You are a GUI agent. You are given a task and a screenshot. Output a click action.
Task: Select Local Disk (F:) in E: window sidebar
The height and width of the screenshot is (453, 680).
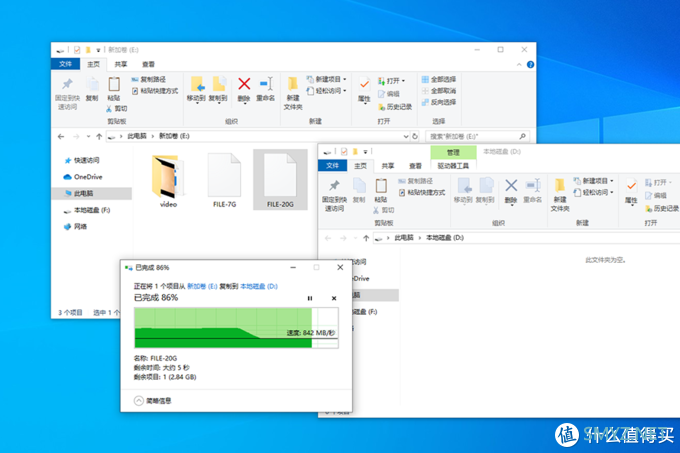pyautogui.click(x=87, y=210)
